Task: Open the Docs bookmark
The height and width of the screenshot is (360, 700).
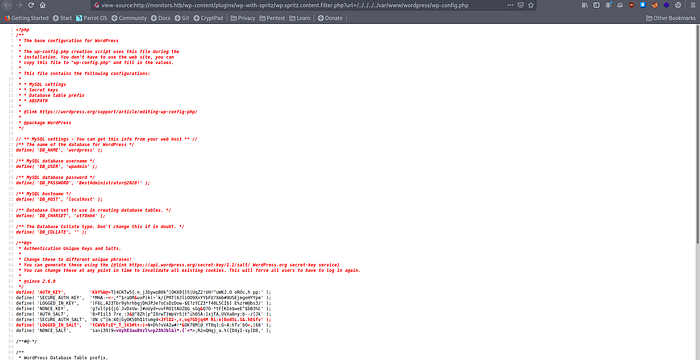Action: coord(160,18)
